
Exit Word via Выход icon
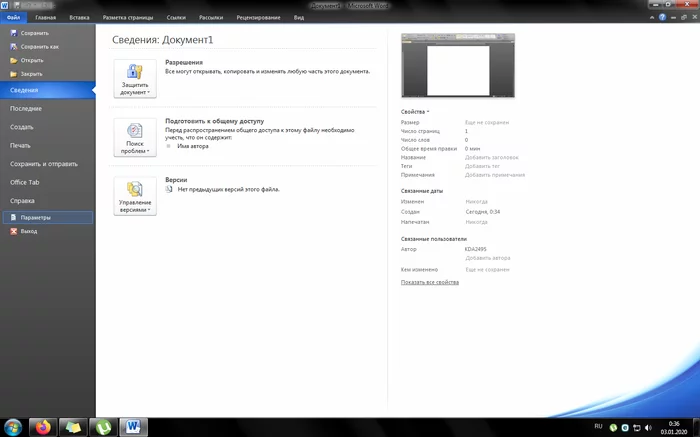coord(13,231)
